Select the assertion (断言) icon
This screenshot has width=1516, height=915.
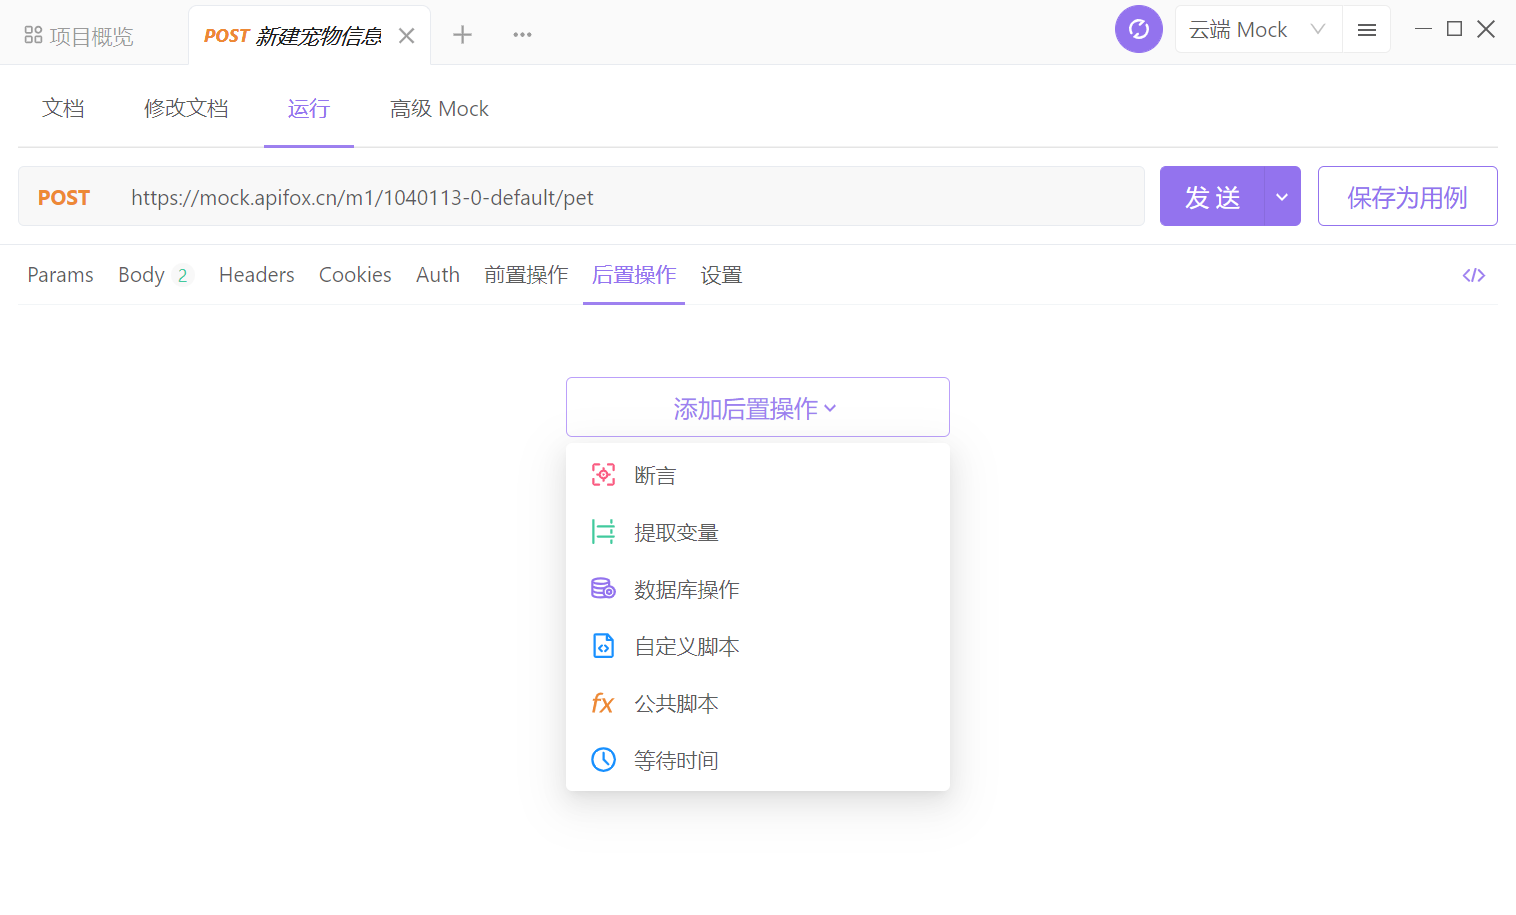coord(603,475)
